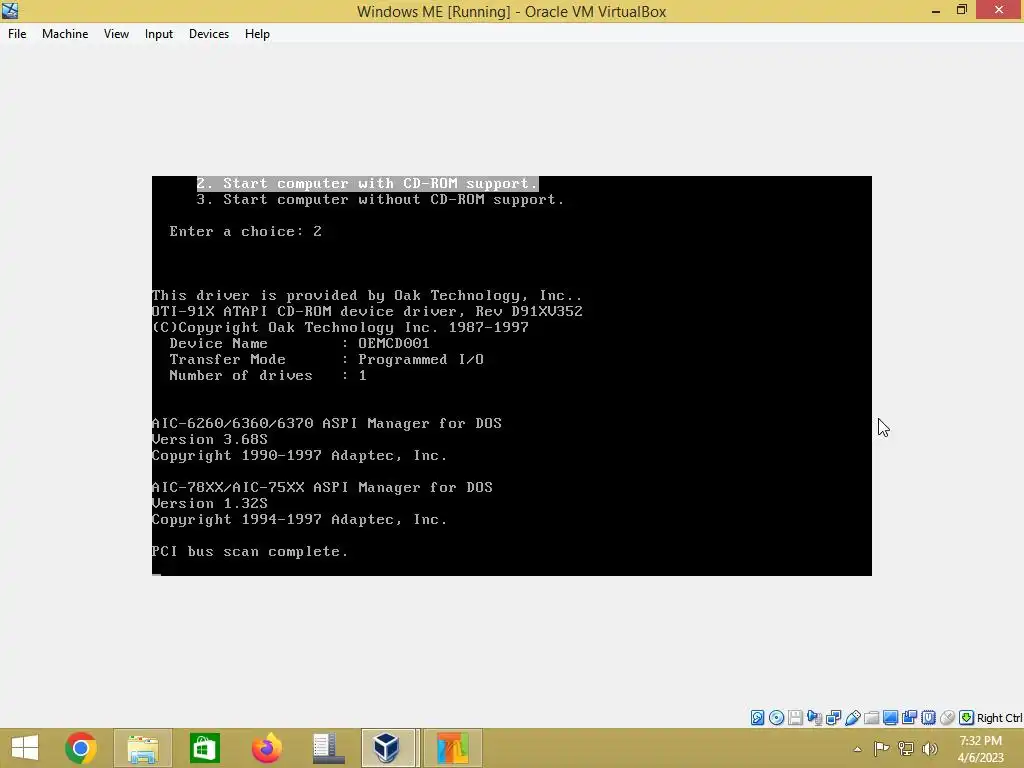Image resolution: width=1024 pixels, height=768 pixels.
Task: Restore down the VirtualBox window
Action: click(961, 10)
